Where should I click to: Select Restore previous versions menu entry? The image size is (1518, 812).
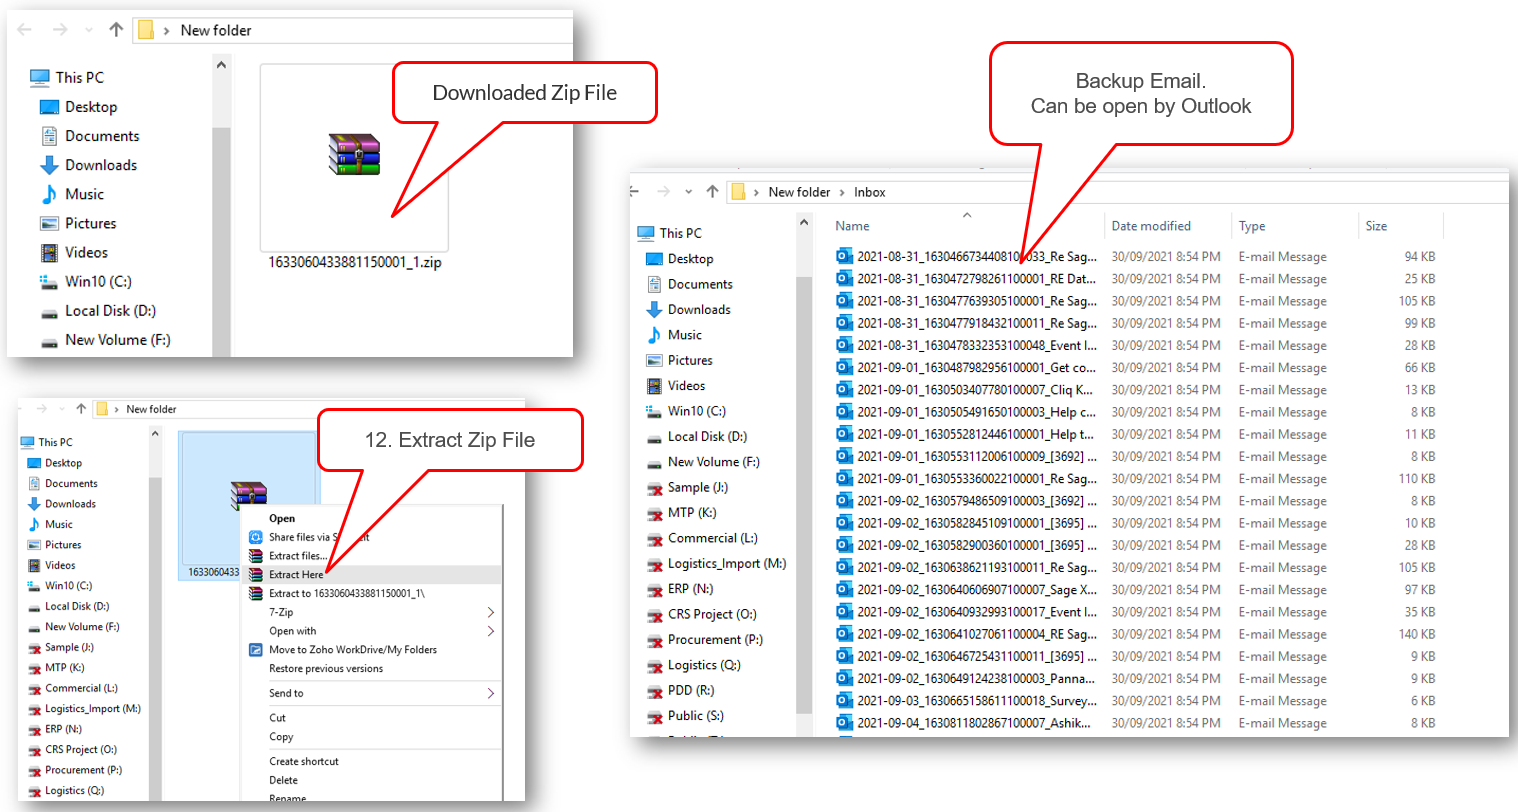pos(326,669)
